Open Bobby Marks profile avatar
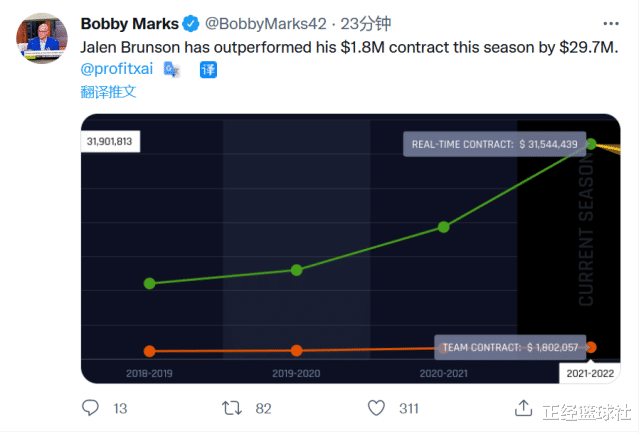 coord(42,38)
